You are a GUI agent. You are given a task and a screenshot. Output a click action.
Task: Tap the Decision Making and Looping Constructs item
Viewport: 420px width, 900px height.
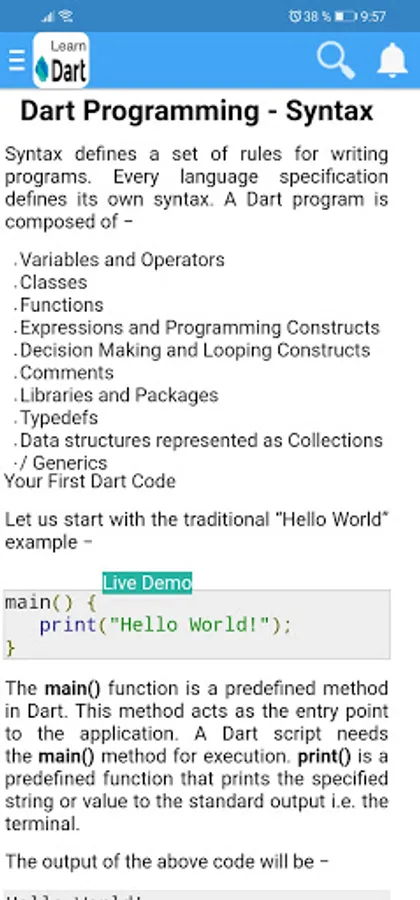(195, 350)
